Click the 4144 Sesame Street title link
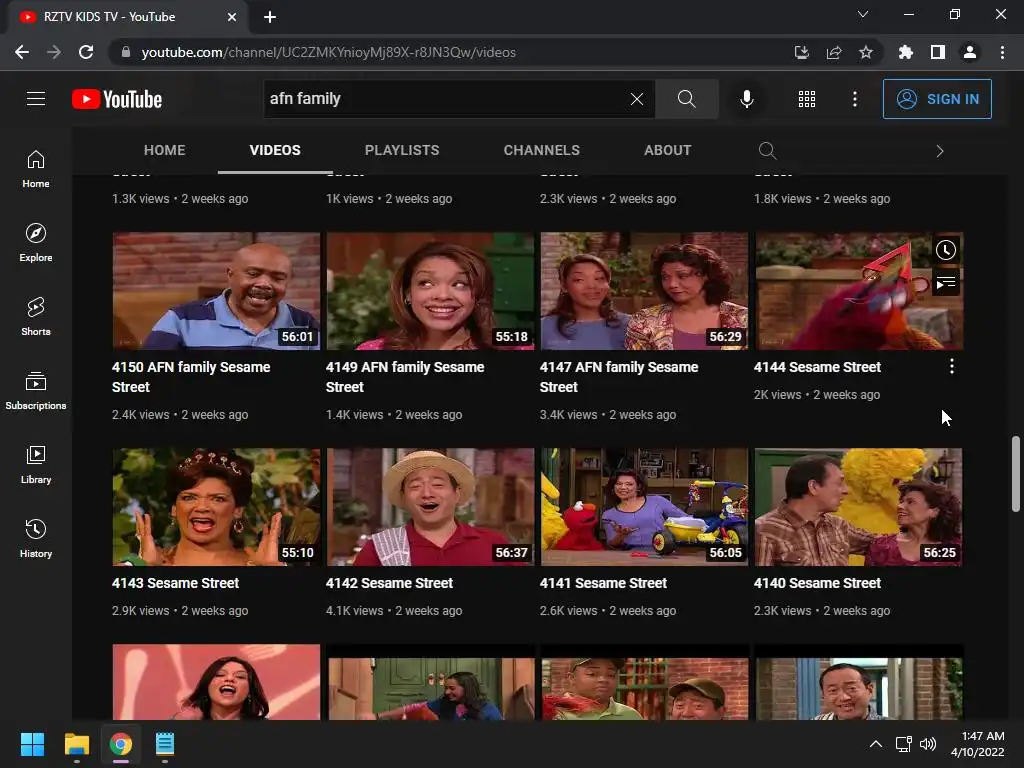Image resolution: width=1024 pixels, height=768 pixels. (817, 367)
